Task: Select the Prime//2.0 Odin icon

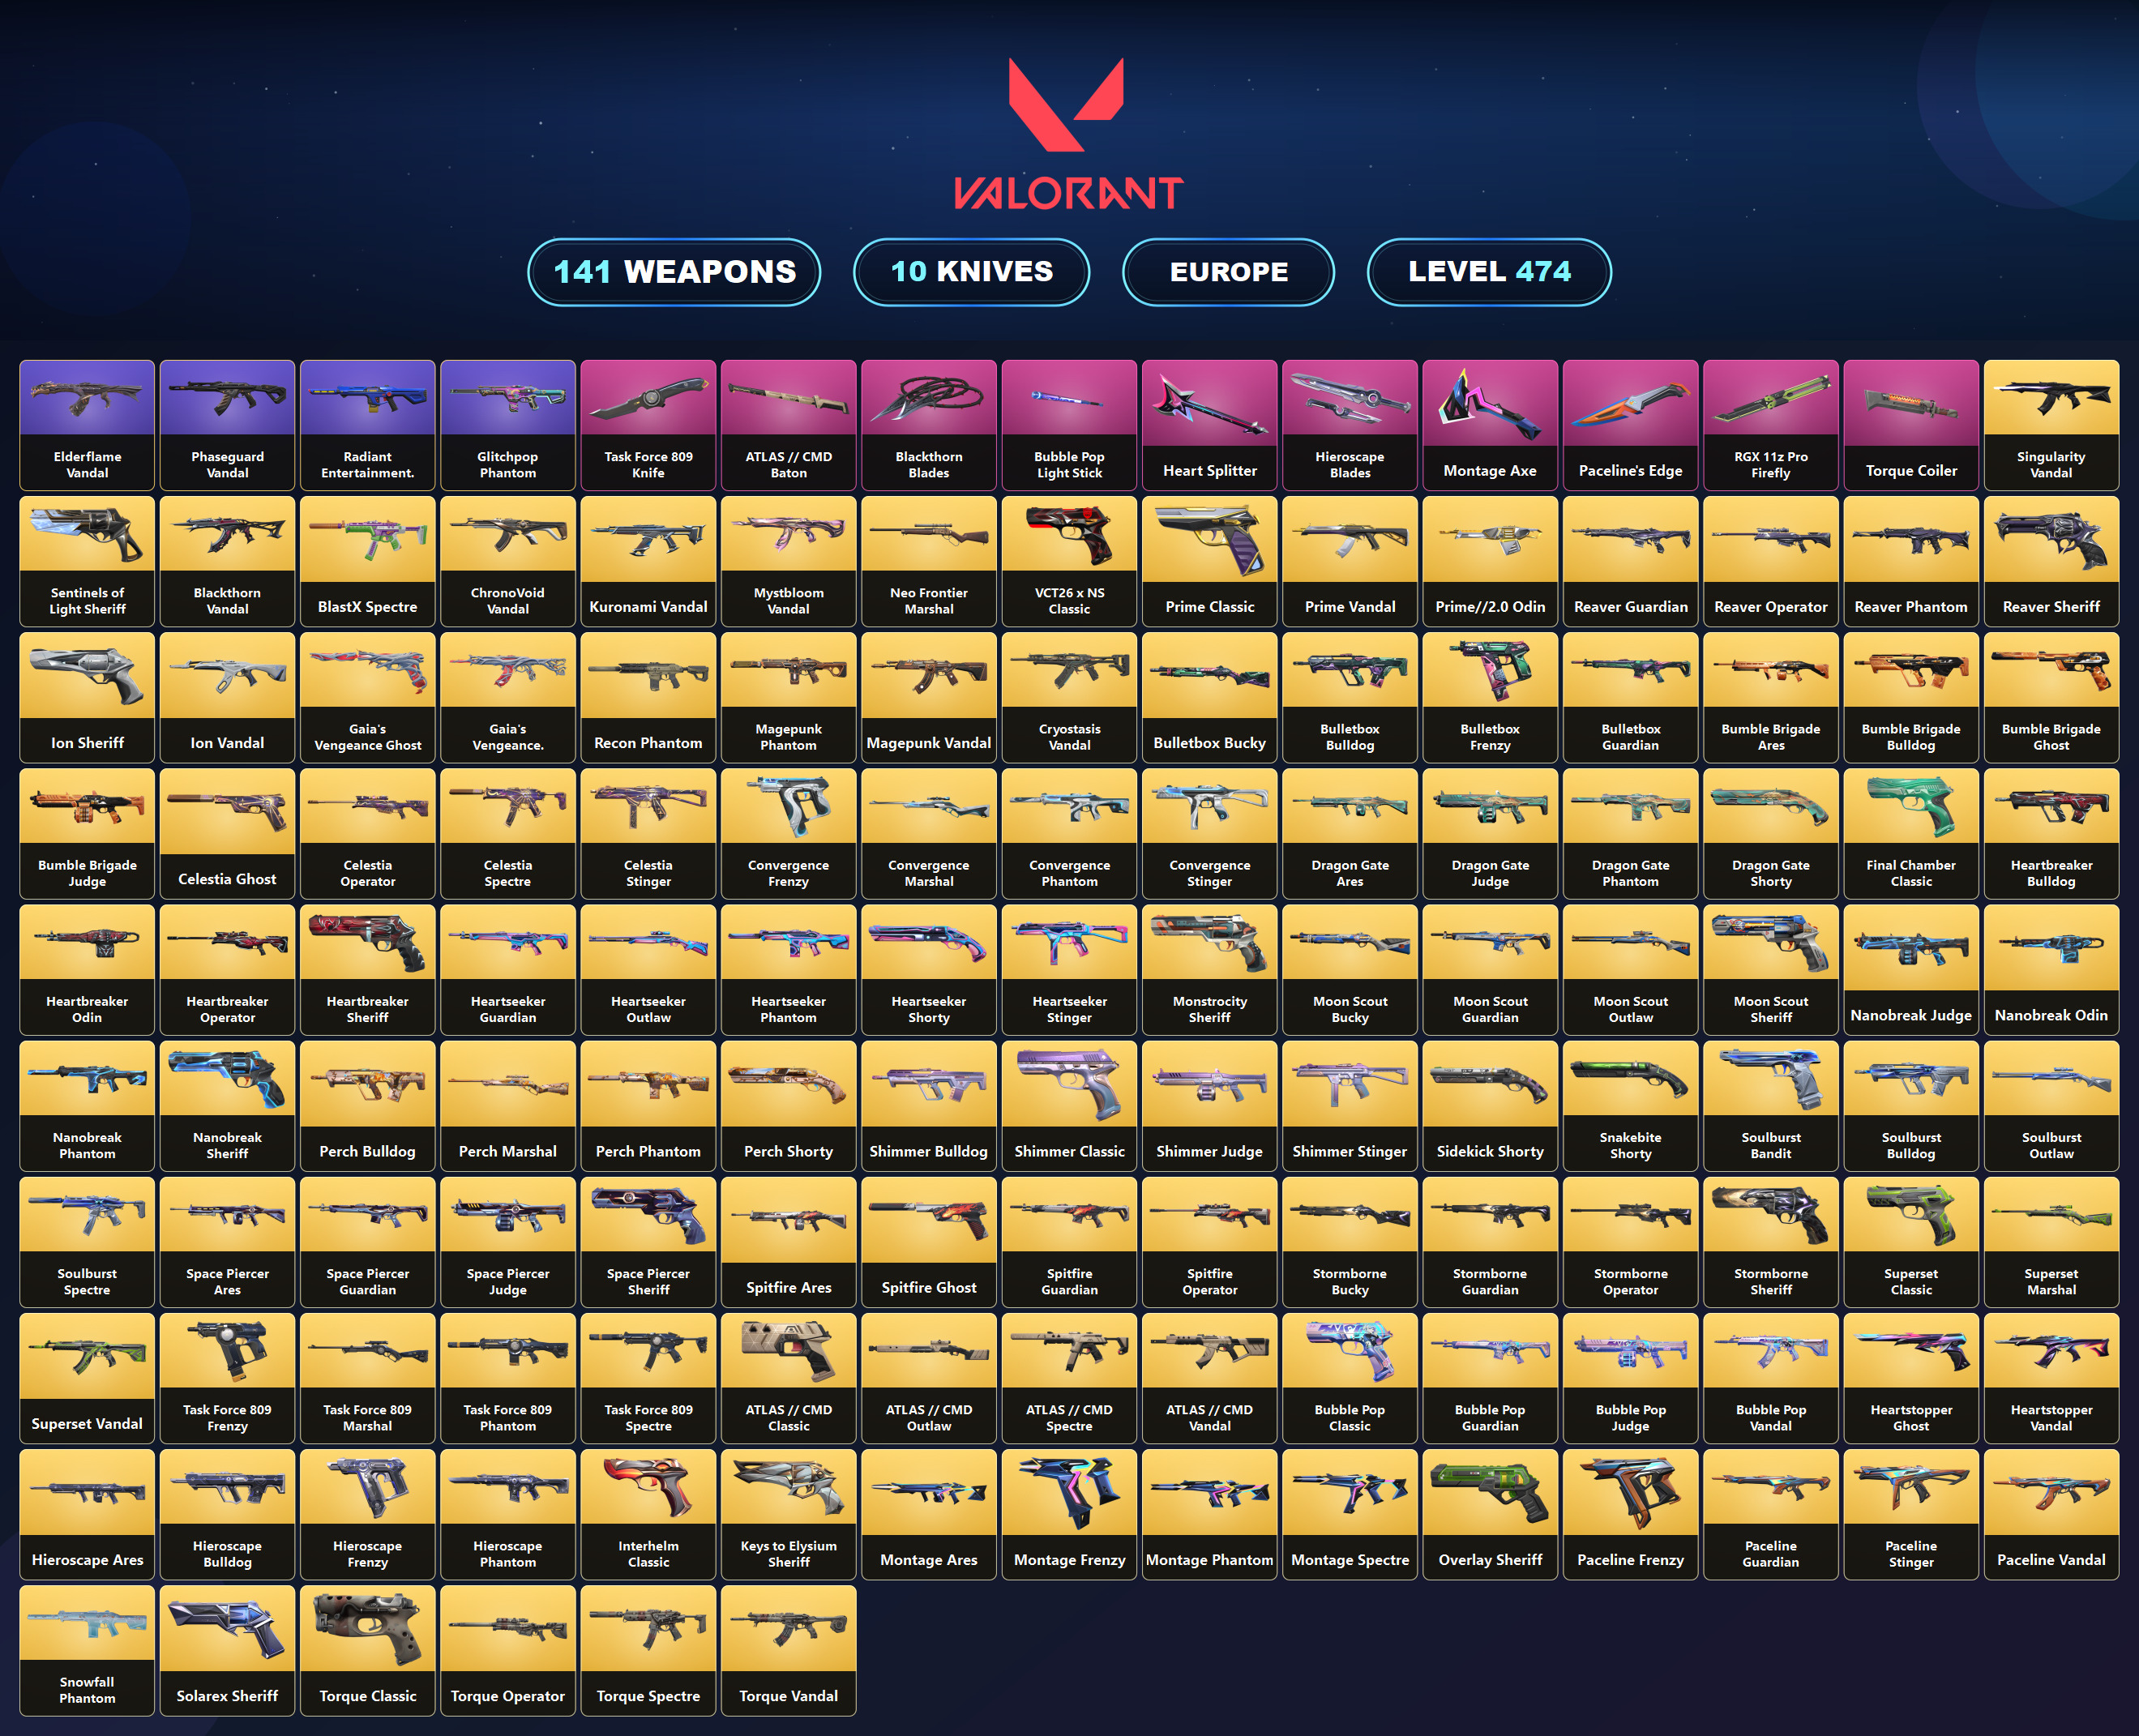Action: [x=1490, y=540]
